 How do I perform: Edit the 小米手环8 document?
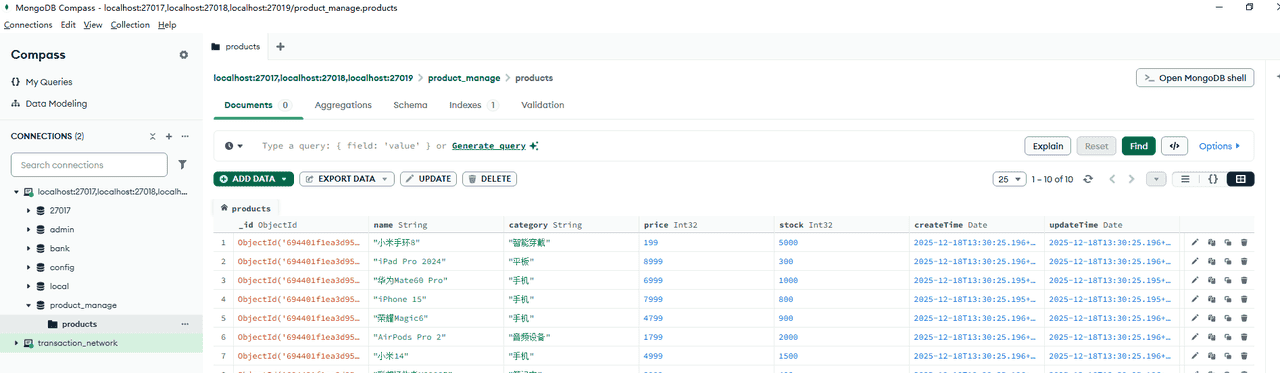click(1195, 242)
